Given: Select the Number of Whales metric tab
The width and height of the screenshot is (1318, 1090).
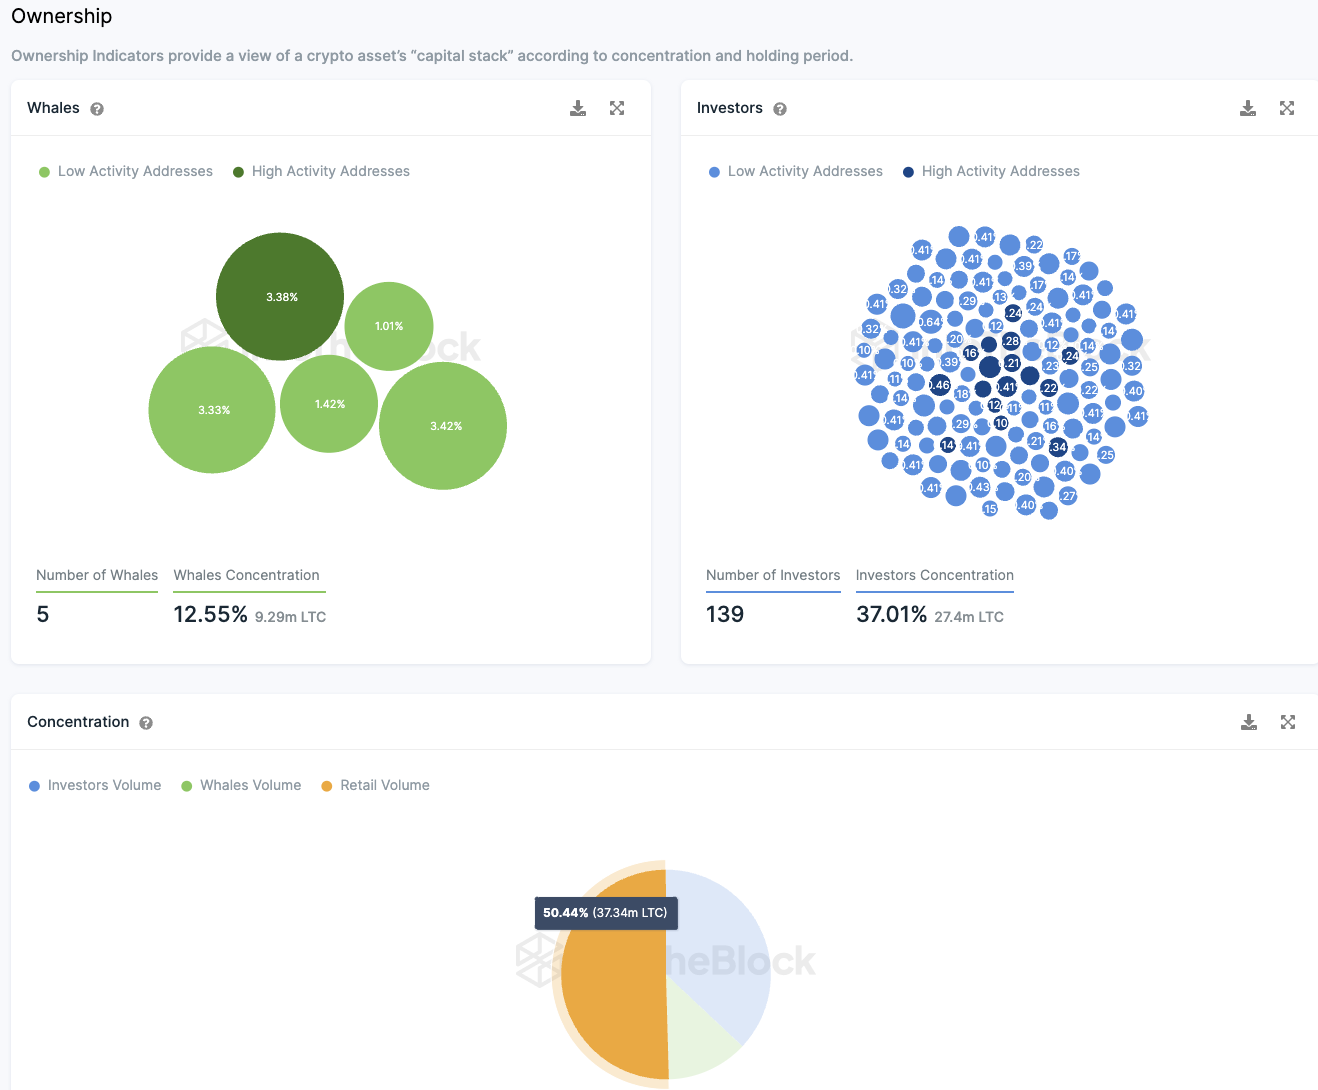Looking at the screenshot, I should point(97,576).
